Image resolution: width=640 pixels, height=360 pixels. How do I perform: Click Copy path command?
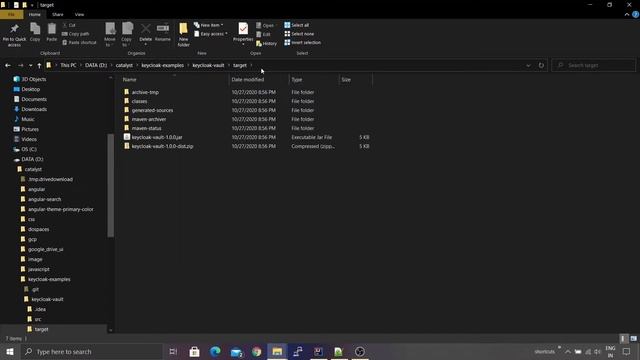(x=76, y=34)
